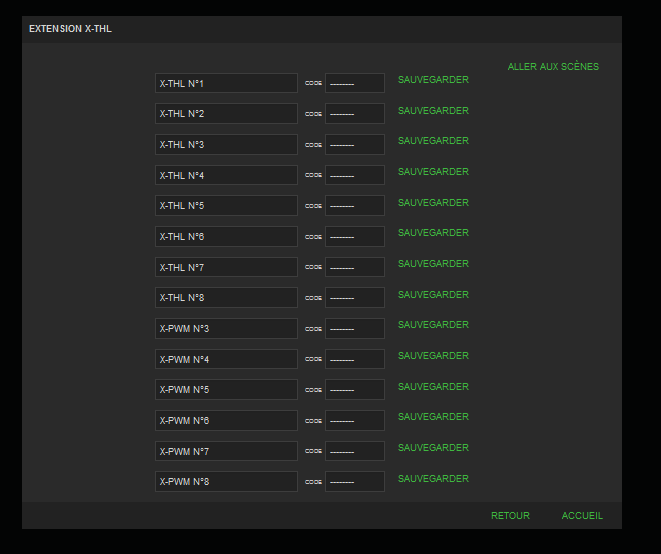Edit the X-THL N°1 name field
Screen dimensions: 661x554
point(226,83)
